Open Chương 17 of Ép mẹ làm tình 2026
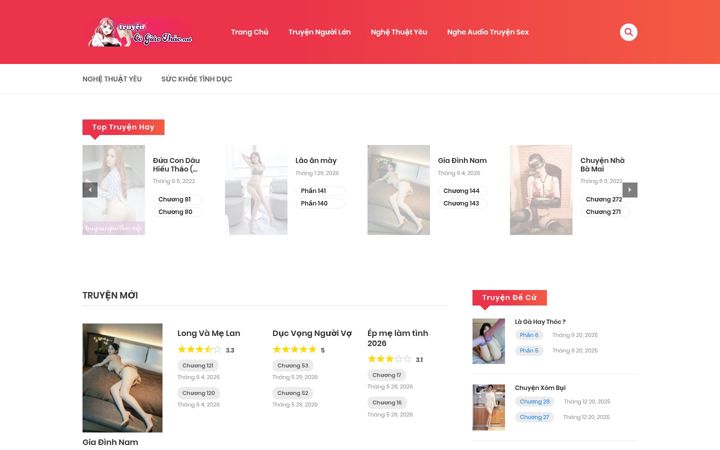The image size is (720, 450). point(387,375)
